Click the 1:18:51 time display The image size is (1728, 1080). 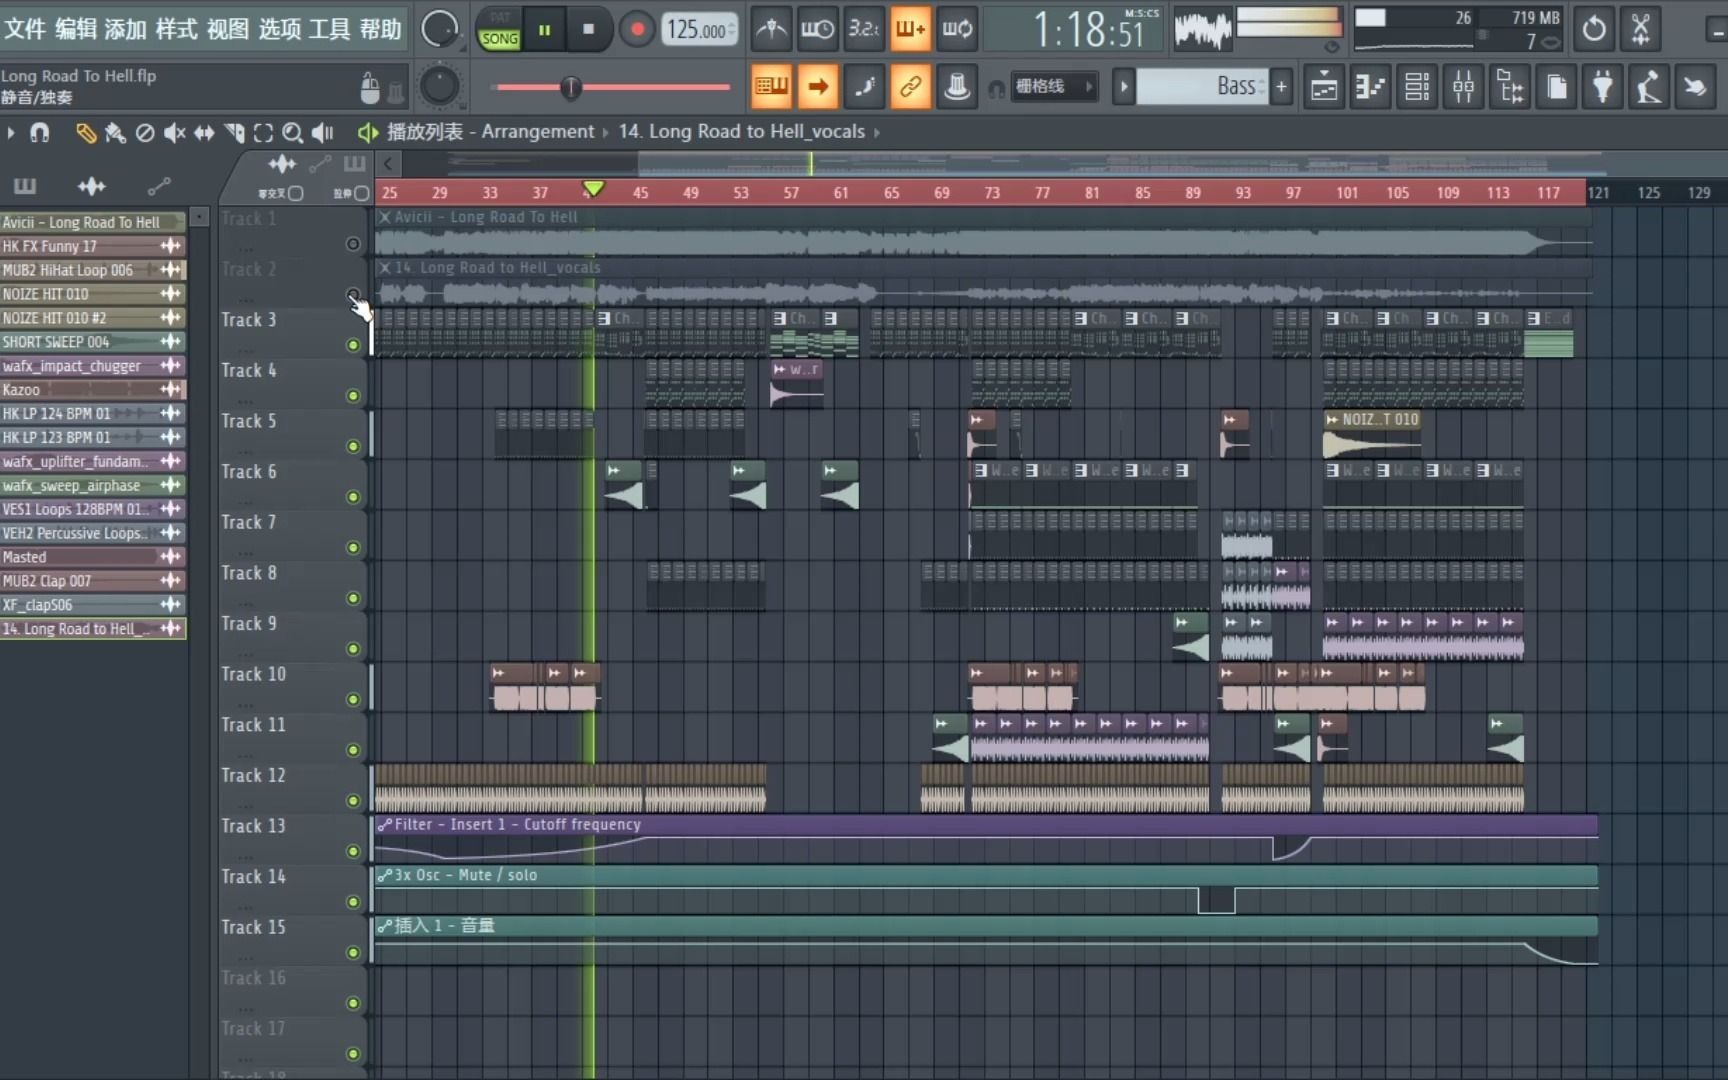[1089, 30]
